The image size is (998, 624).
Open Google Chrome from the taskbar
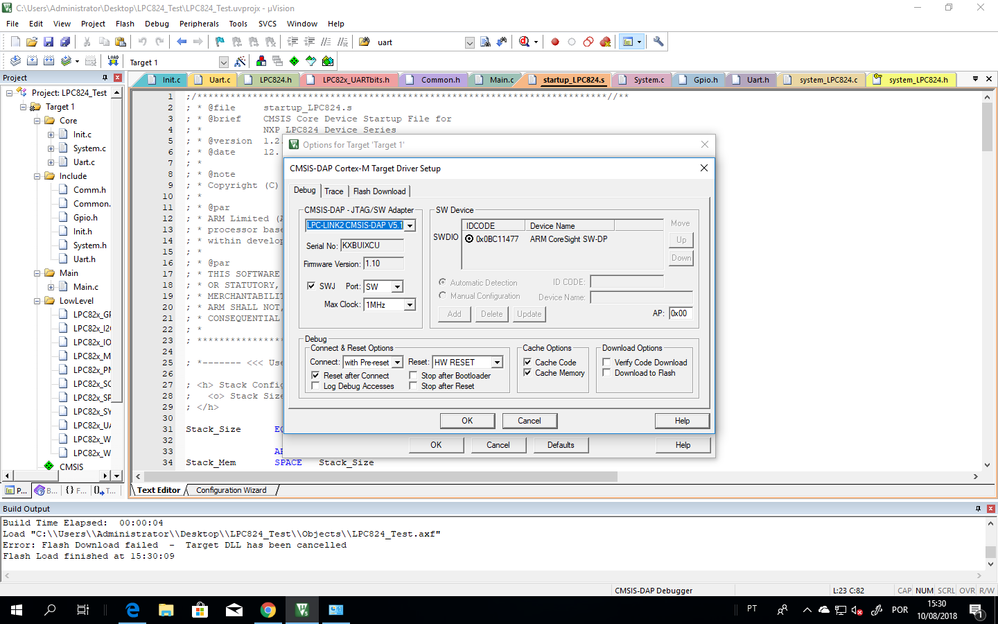268,609
